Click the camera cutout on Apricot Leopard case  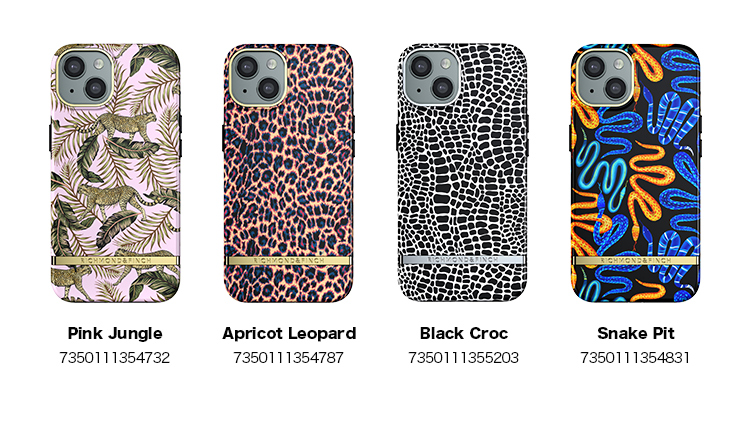click(x=258, y=77)
